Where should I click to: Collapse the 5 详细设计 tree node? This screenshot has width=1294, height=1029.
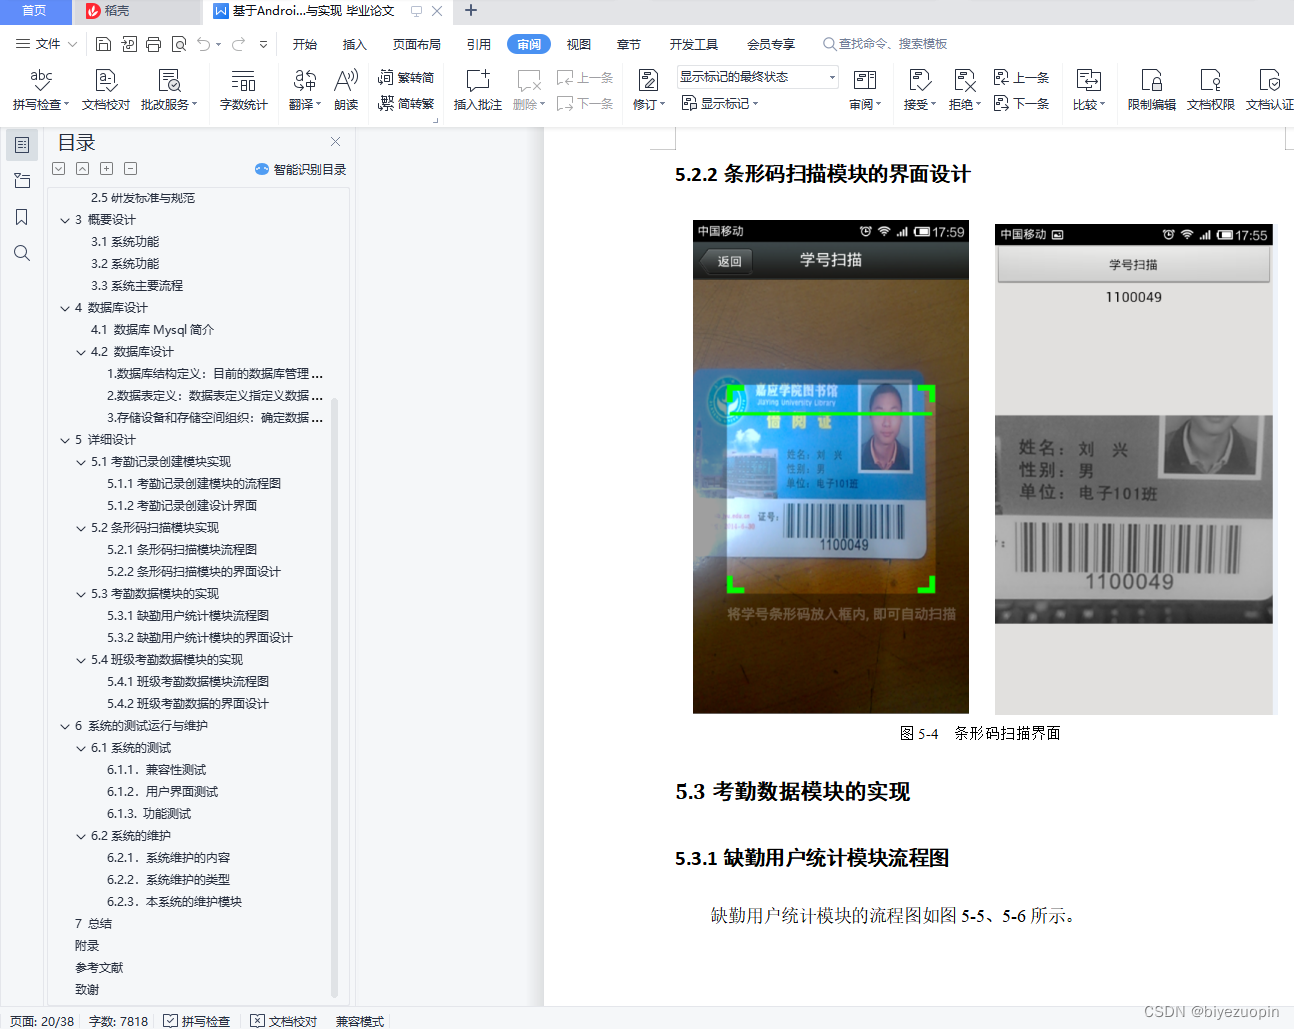click(65, 440)
